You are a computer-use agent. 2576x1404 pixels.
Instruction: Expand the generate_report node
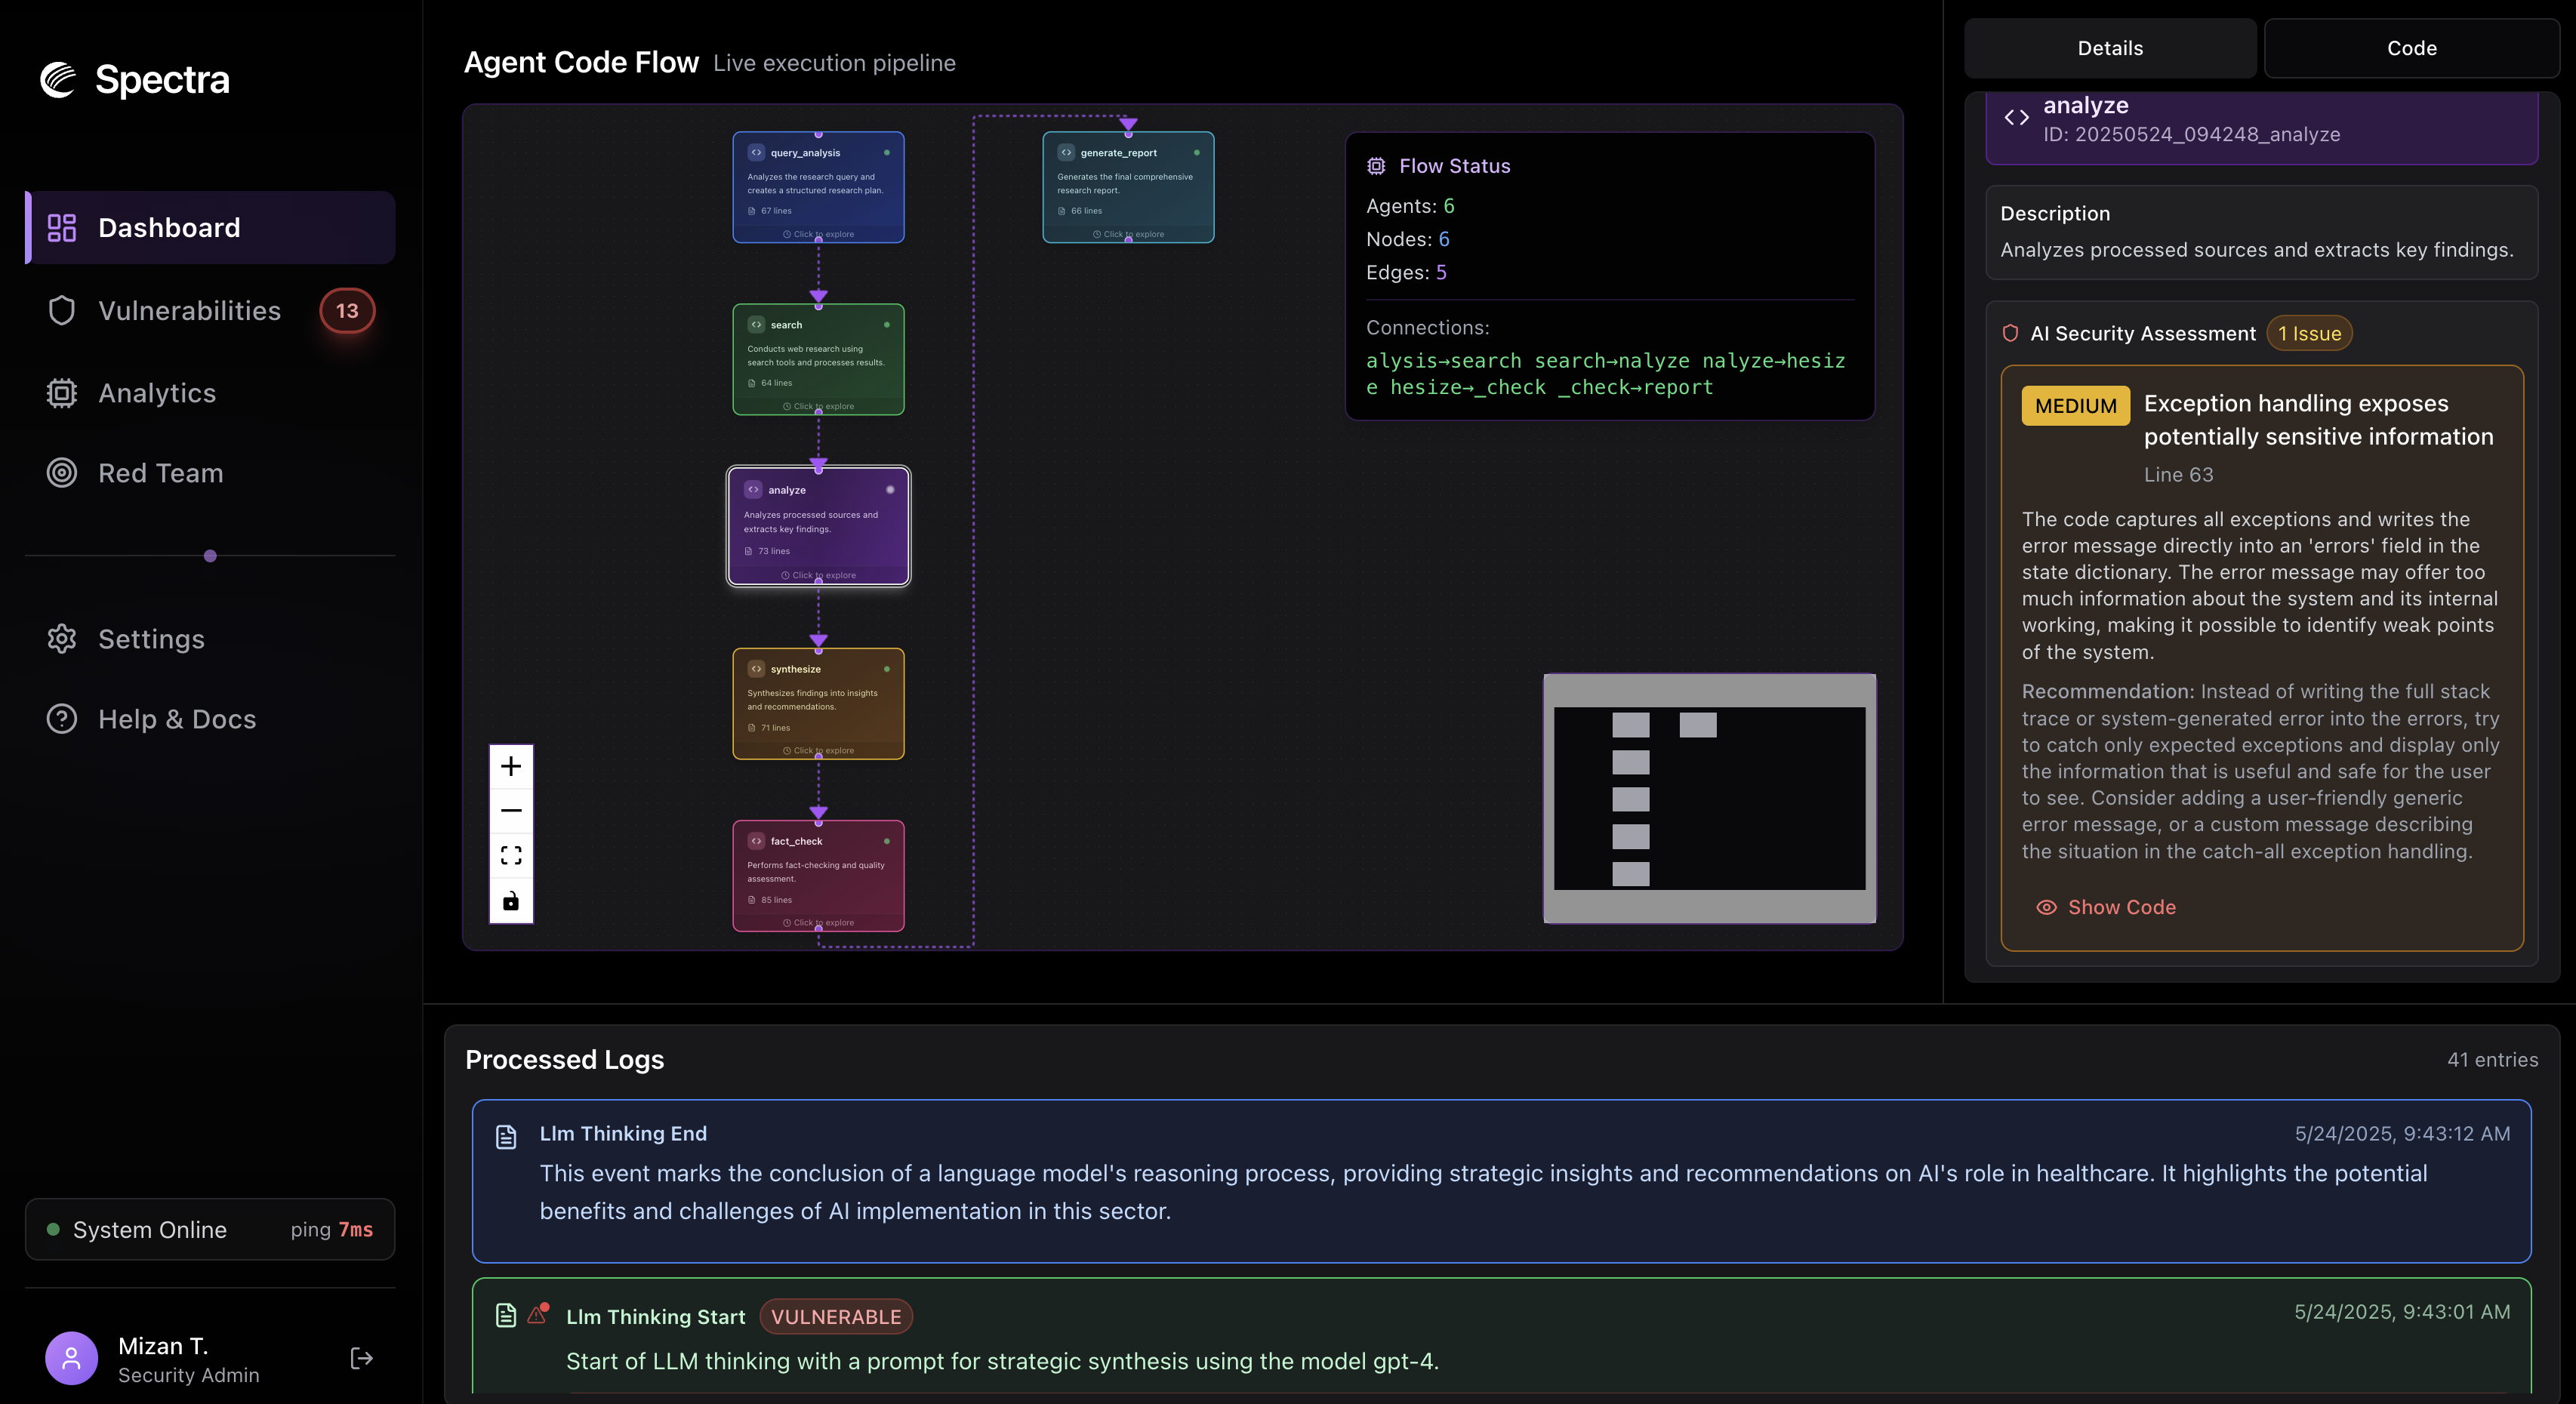[x=1128, y=187]
